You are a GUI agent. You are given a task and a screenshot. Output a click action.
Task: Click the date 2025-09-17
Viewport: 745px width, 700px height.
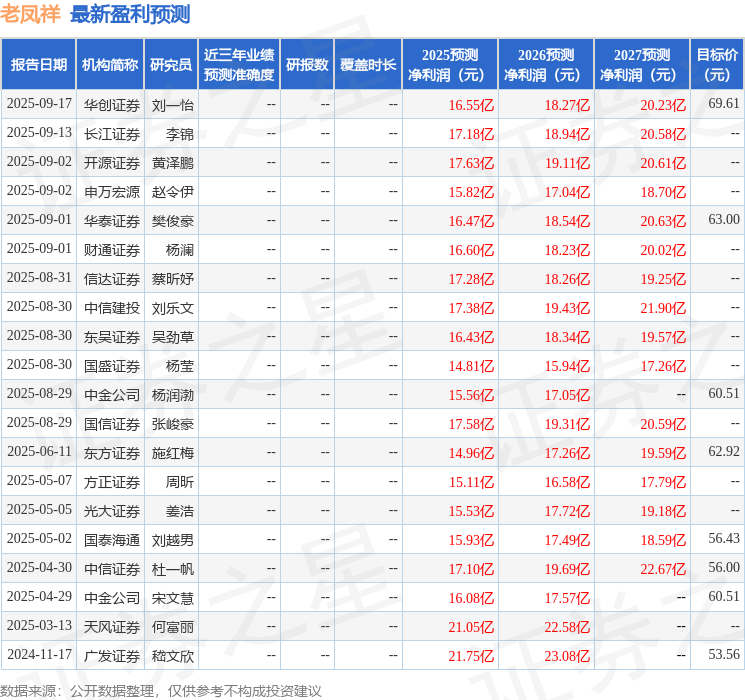(x=39, y=104)
